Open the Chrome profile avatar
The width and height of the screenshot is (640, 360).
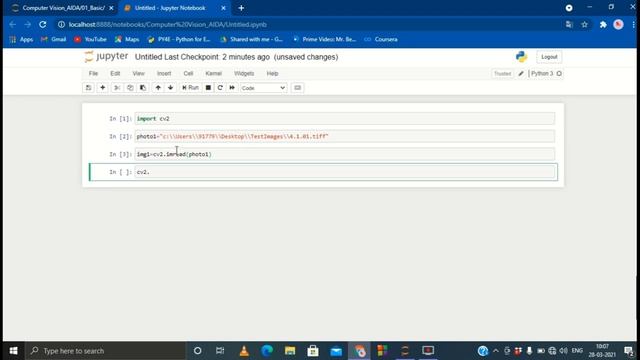[618, 24]
